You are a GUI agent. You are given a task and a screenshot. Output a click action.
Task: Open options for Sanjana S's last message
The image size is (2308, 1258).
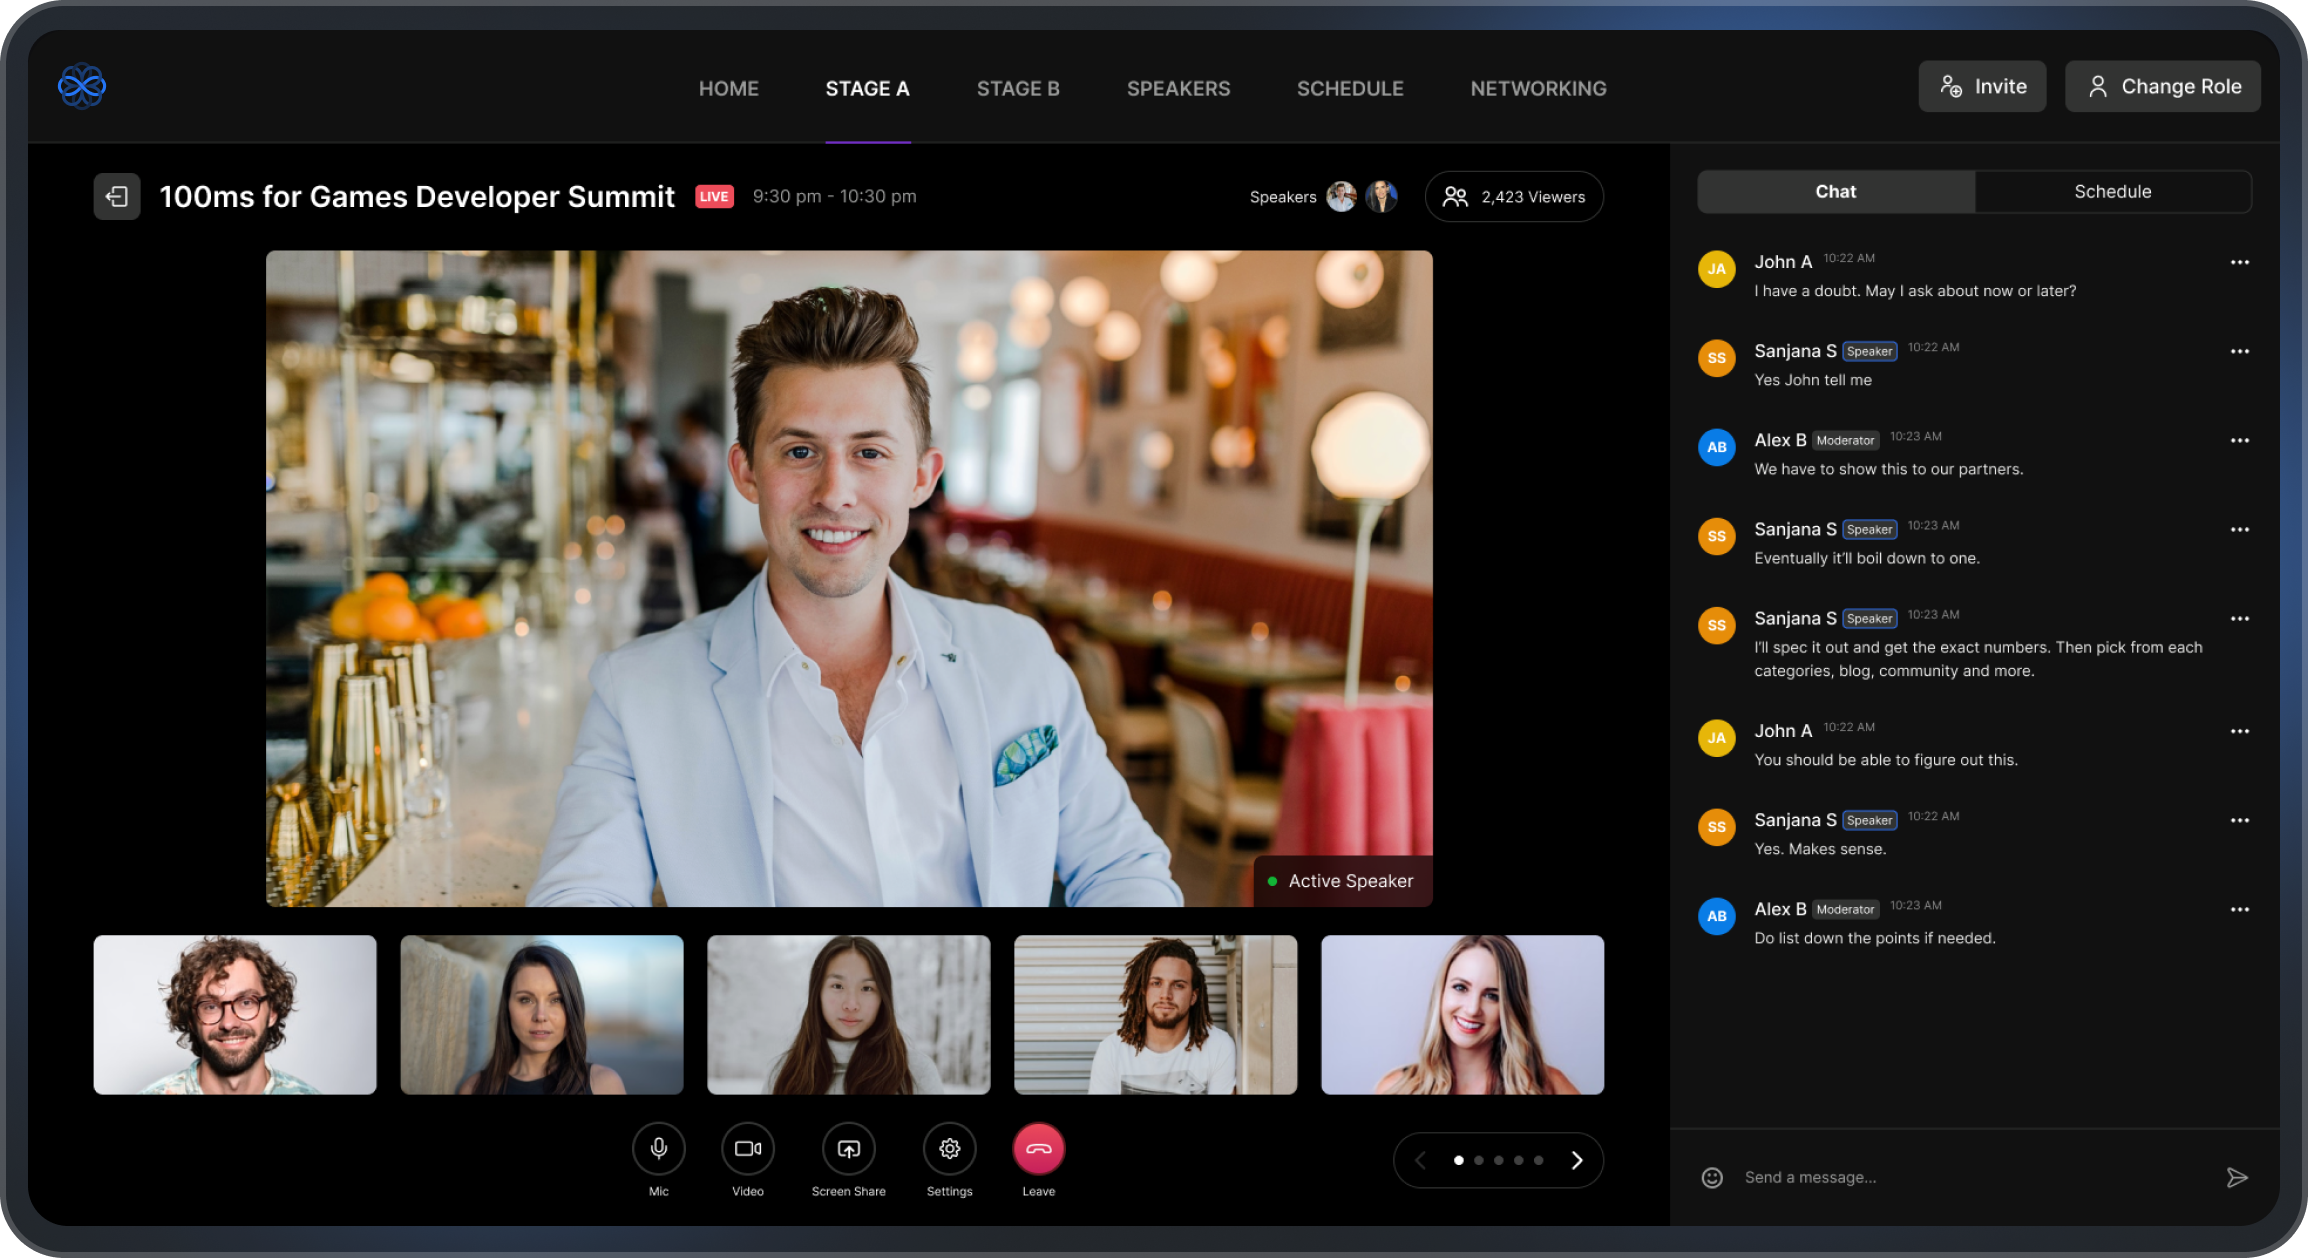pyautogui.click(x=2239, y=820)
